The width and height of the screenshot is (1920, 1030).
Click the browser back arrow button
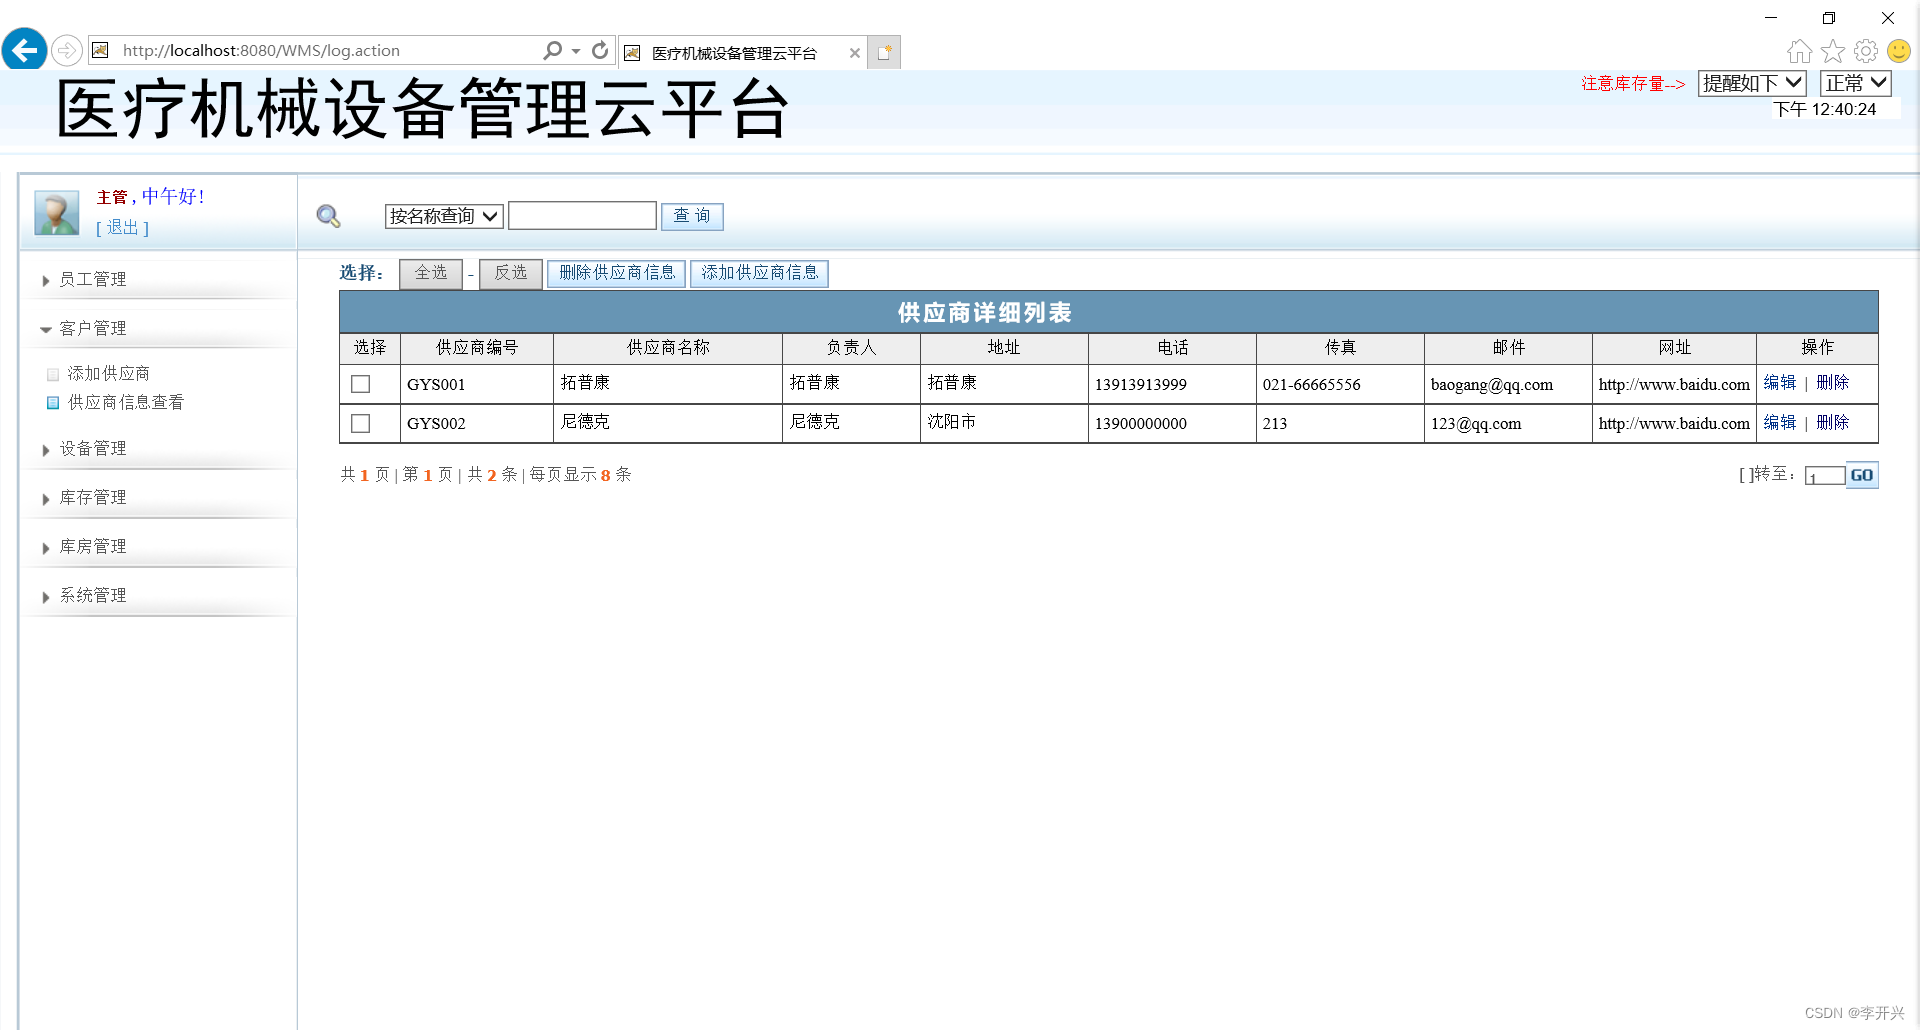click(x=24, y=49)
